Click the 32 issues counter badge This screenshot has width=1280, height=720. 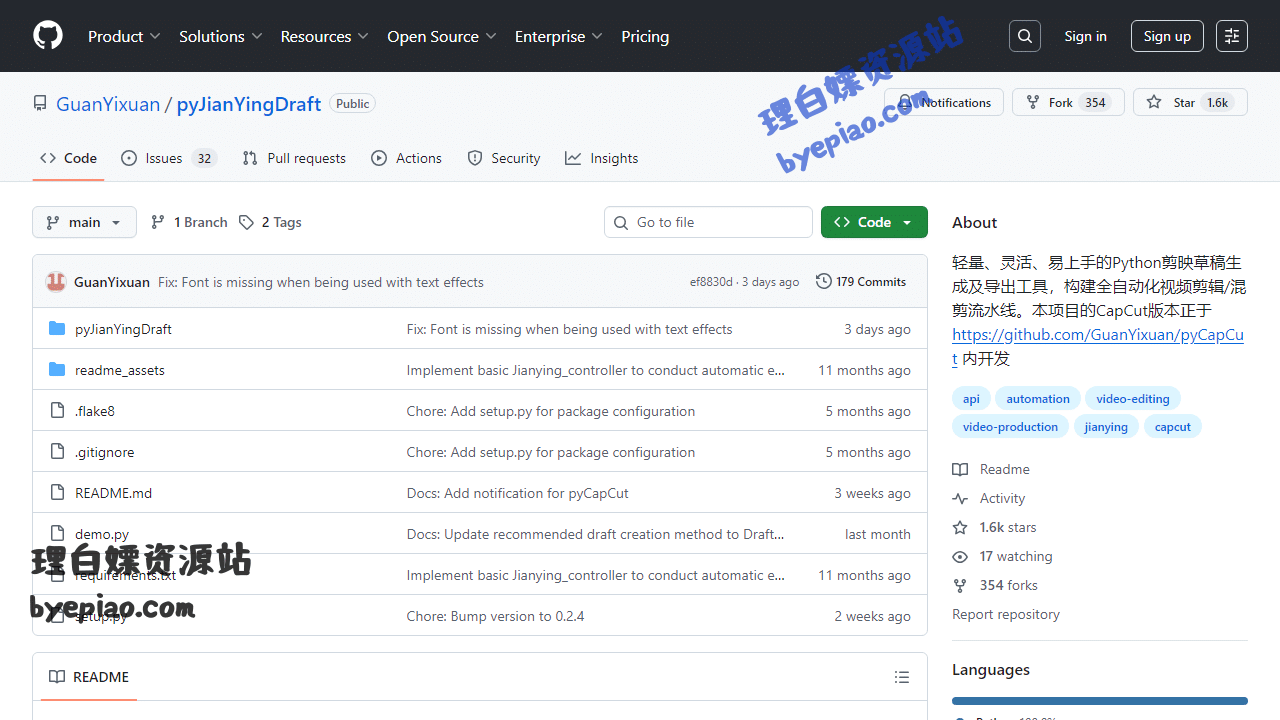[204, 158]
